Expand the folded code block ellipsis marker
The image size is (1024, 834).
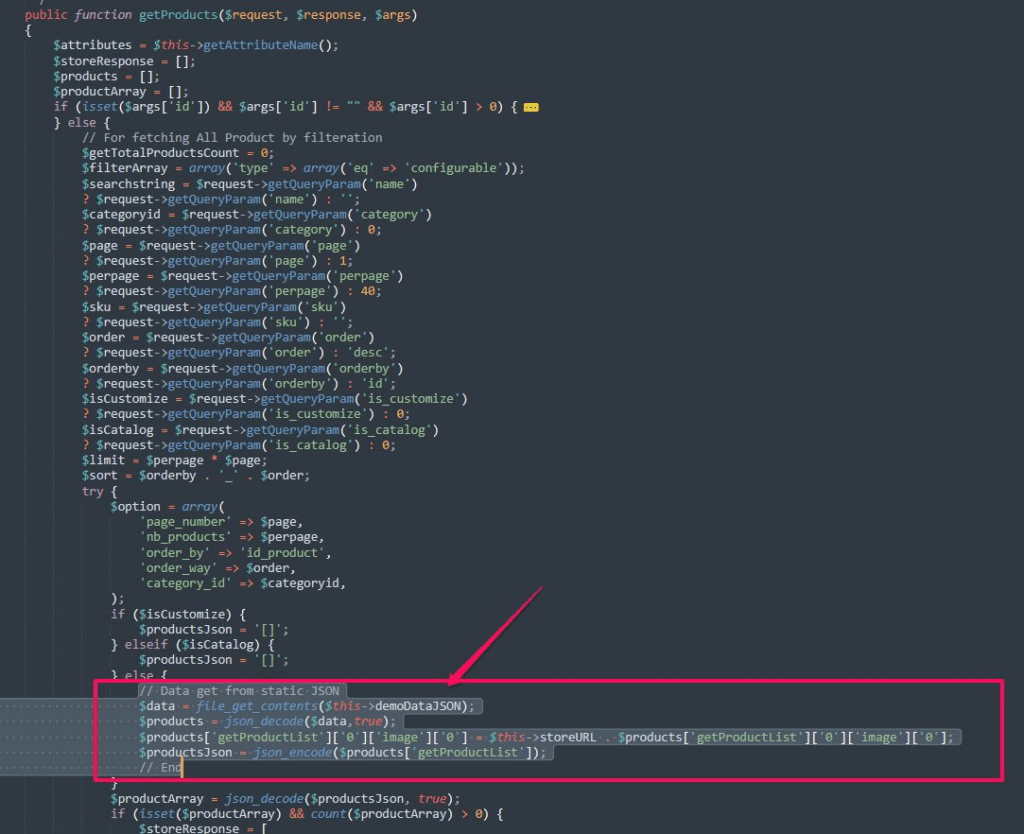pyautogui.click(x=531, y=107)
